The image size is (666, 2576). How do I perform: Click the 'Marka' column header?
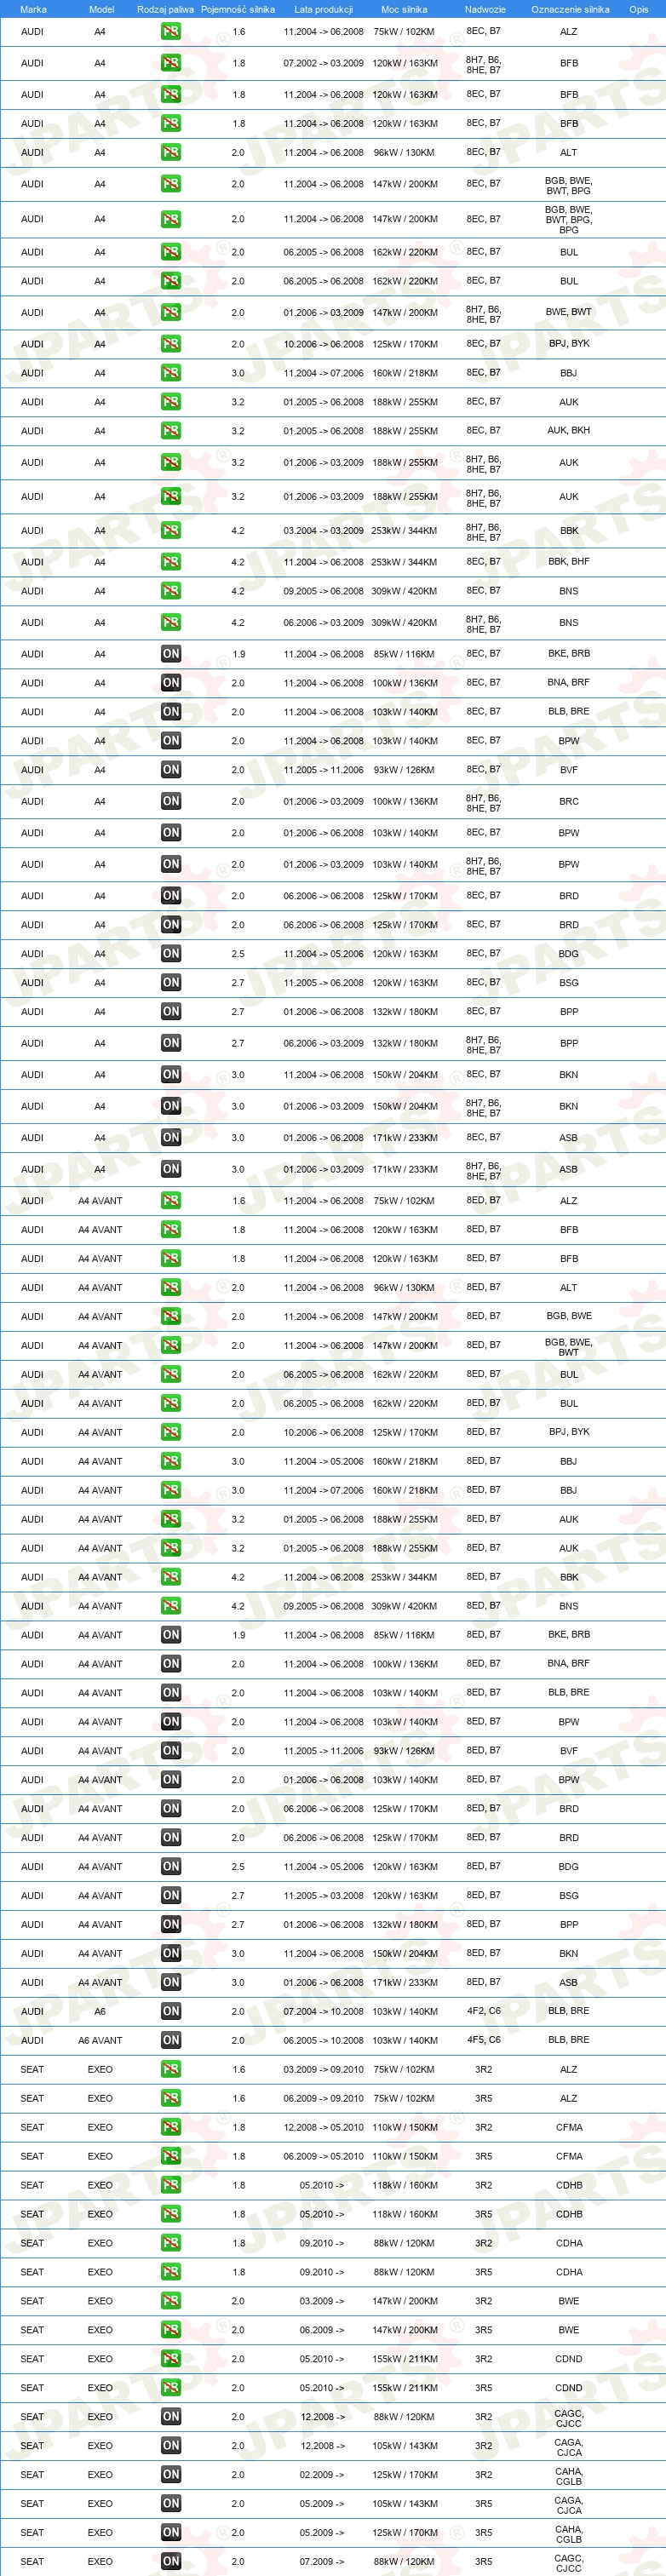(x=33, y=9)
